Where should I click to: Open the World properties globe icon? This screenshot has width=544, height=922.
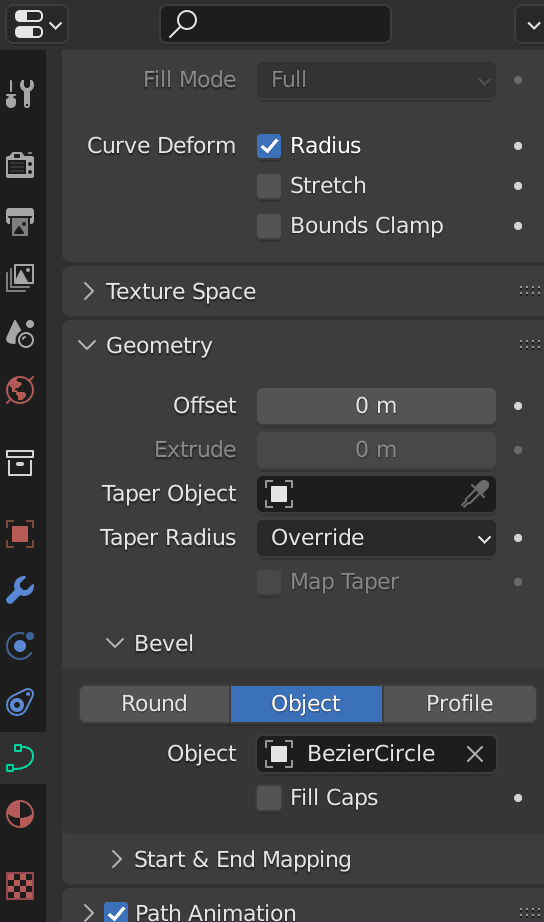[20, 390]
